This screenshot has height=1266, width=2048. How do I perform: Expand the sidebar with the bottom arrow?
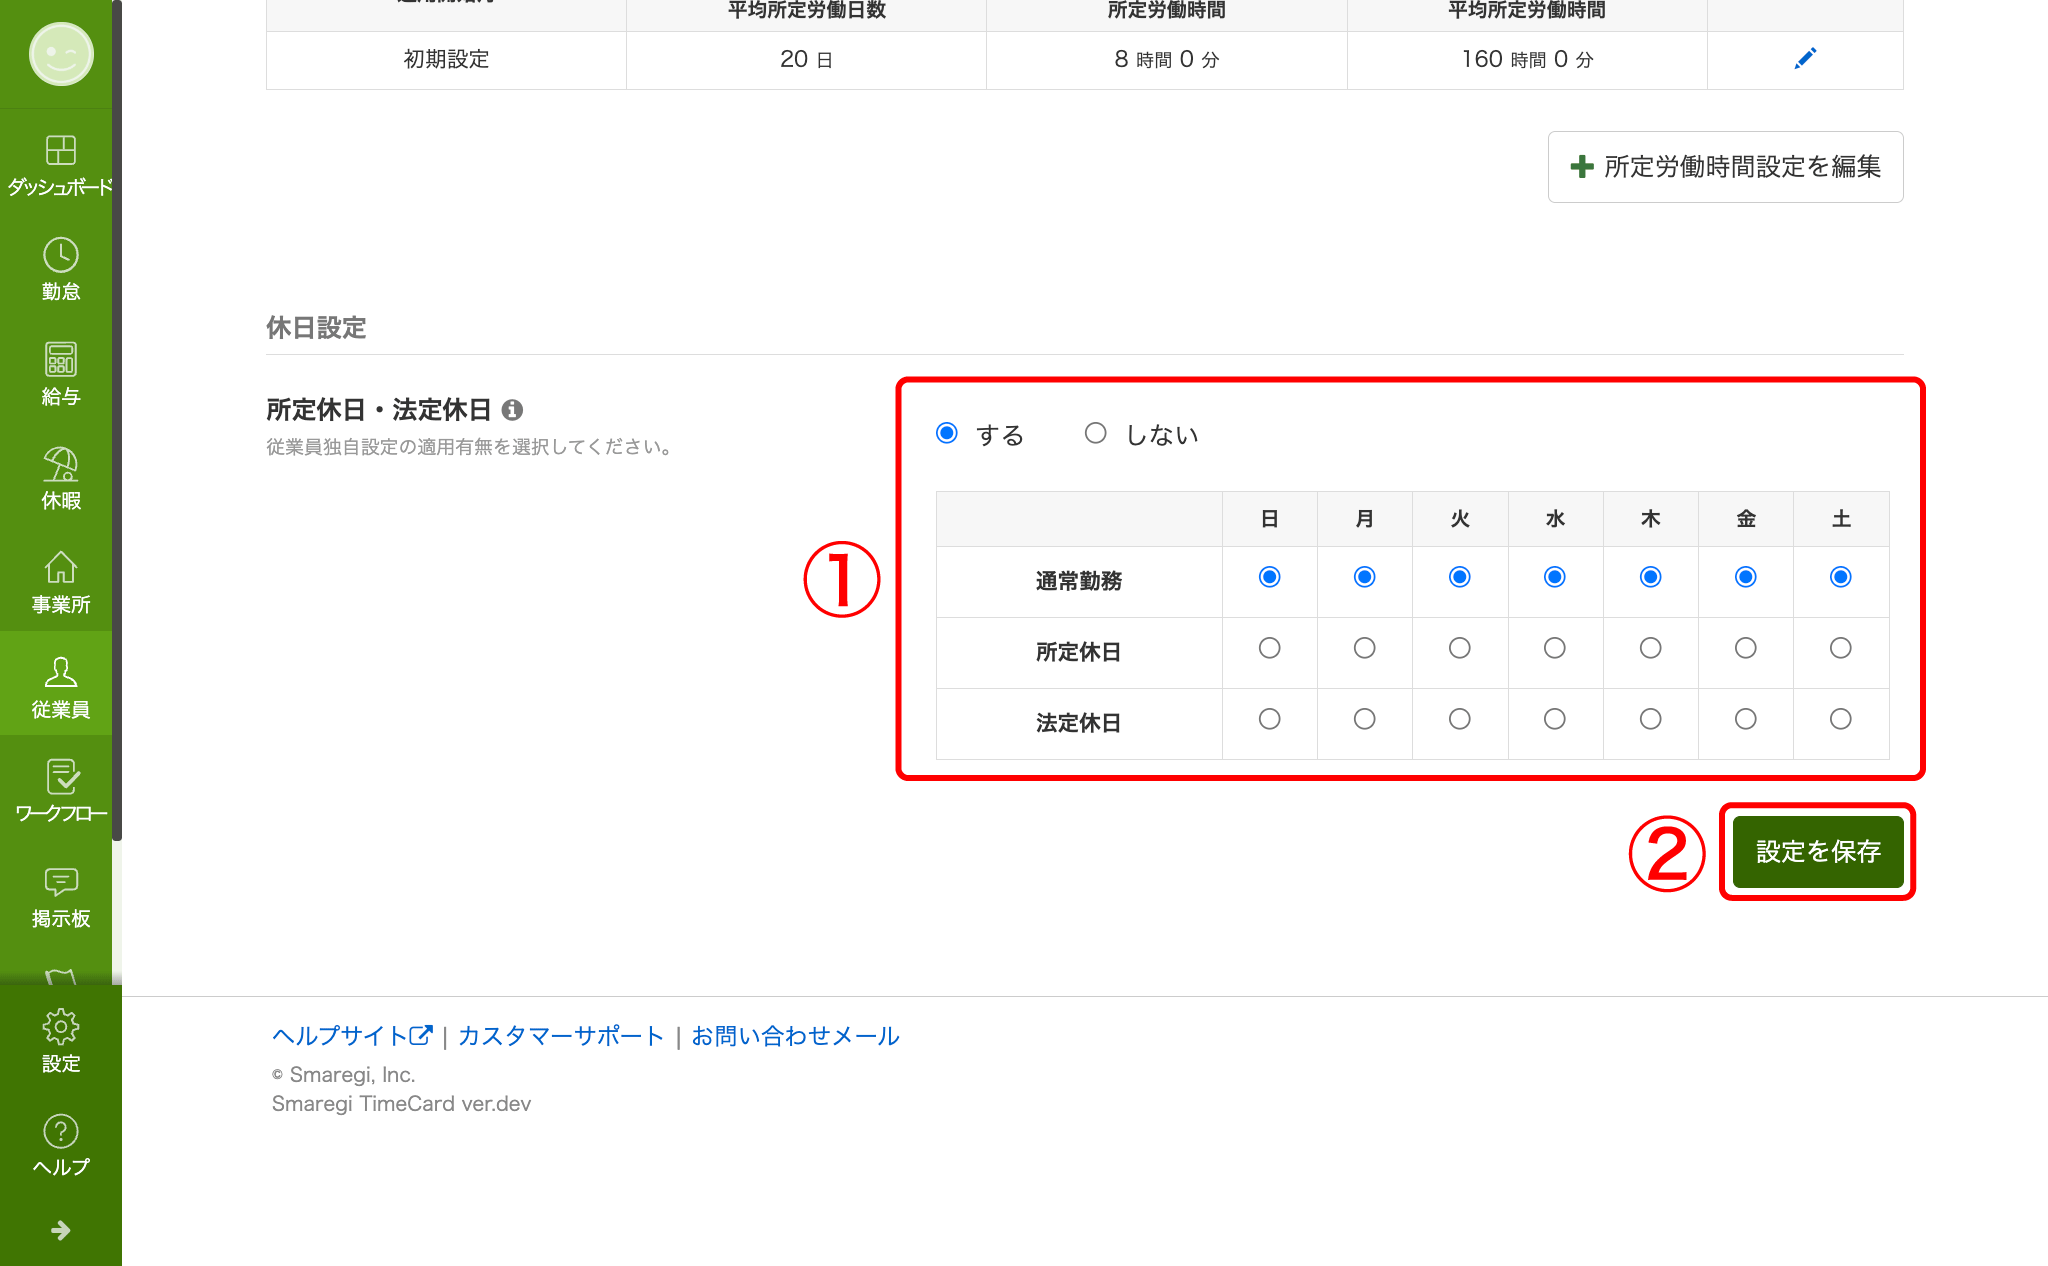click(60, 1230)
